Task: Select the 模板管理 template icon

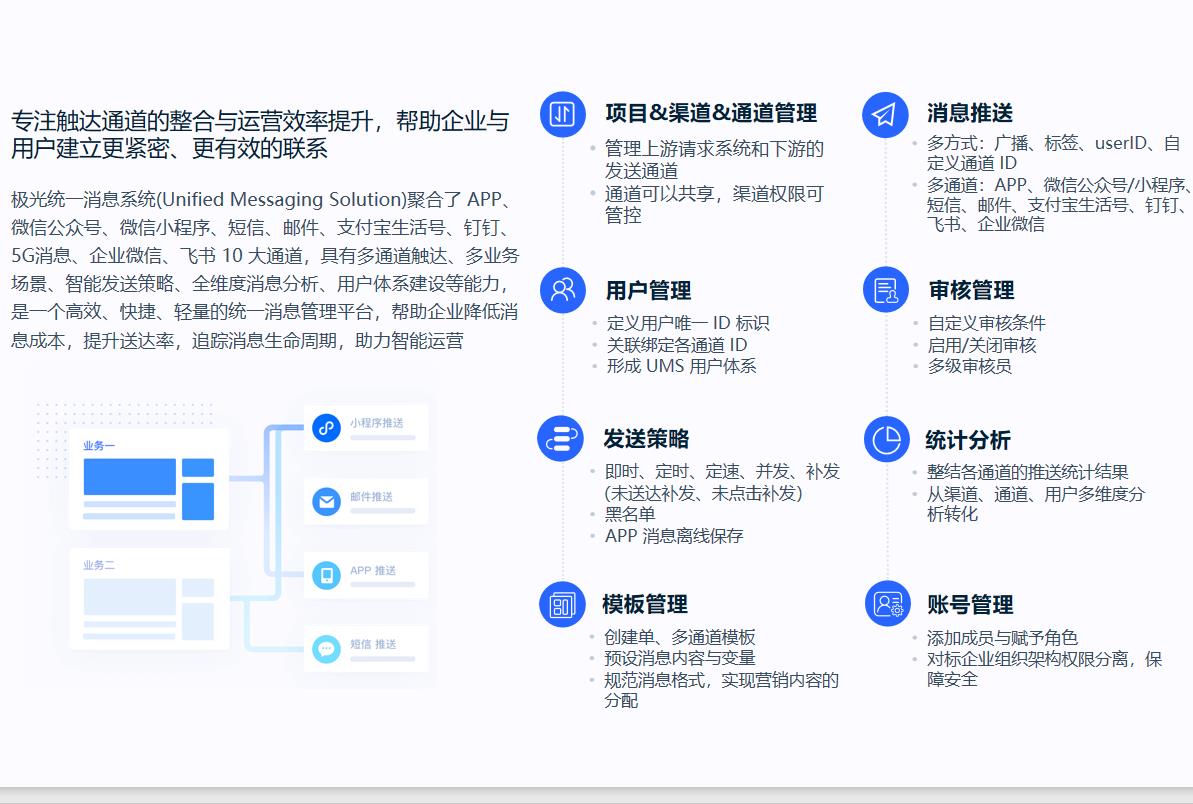Action: [x=562, y=604]
